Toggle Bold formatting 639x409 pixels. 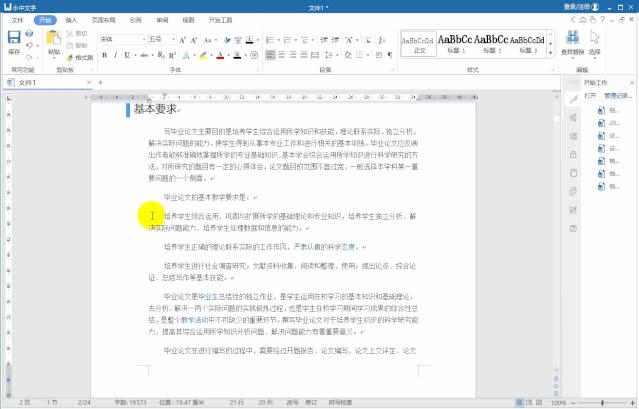(x=105, y=55)
